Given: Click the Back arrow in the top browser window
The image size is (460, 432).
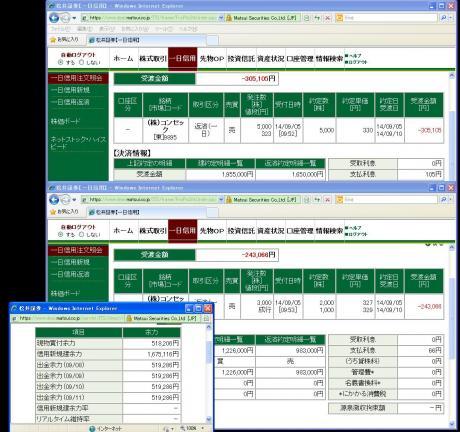Looking at the screenshot, I should pos(54,18).
